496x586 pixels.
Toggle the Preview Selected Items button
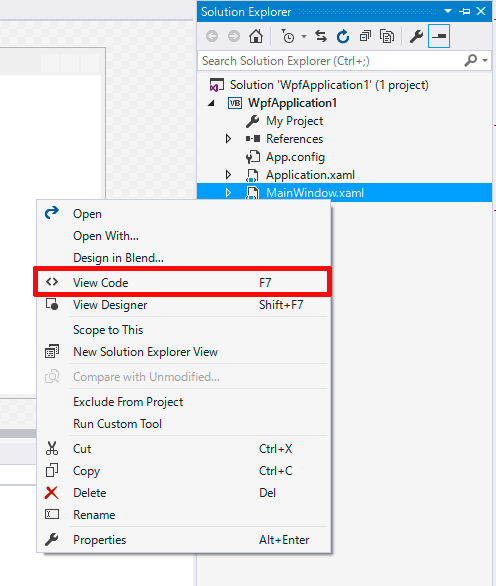pyautogui.click(x=439, y=36)
